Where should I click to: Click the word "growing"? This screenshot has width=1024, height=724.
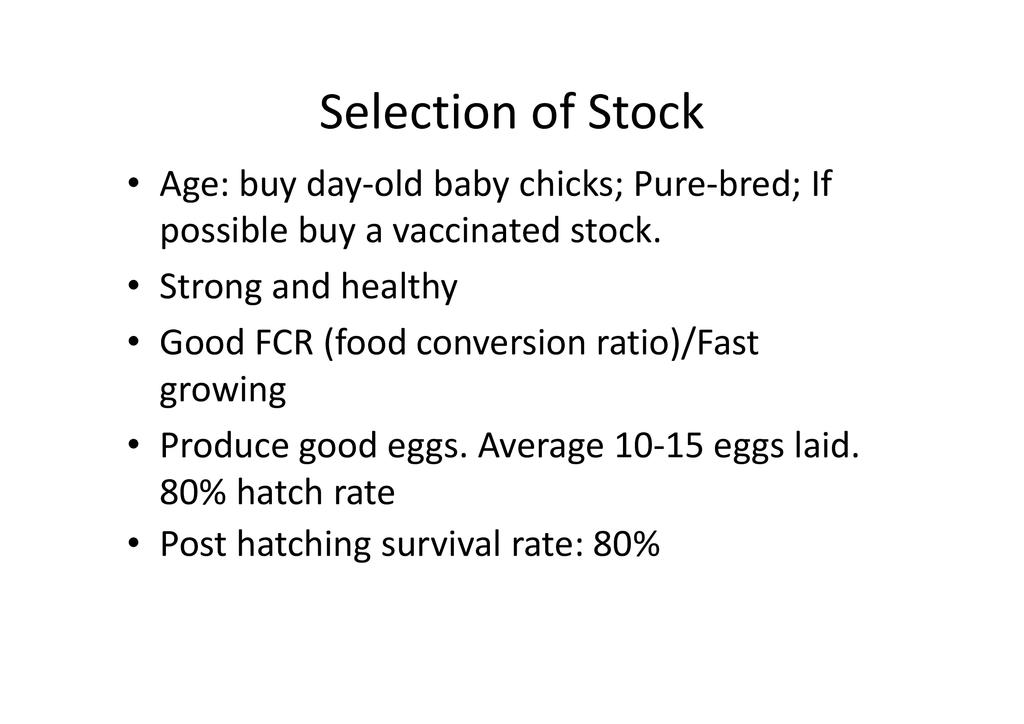coord(222,390)
